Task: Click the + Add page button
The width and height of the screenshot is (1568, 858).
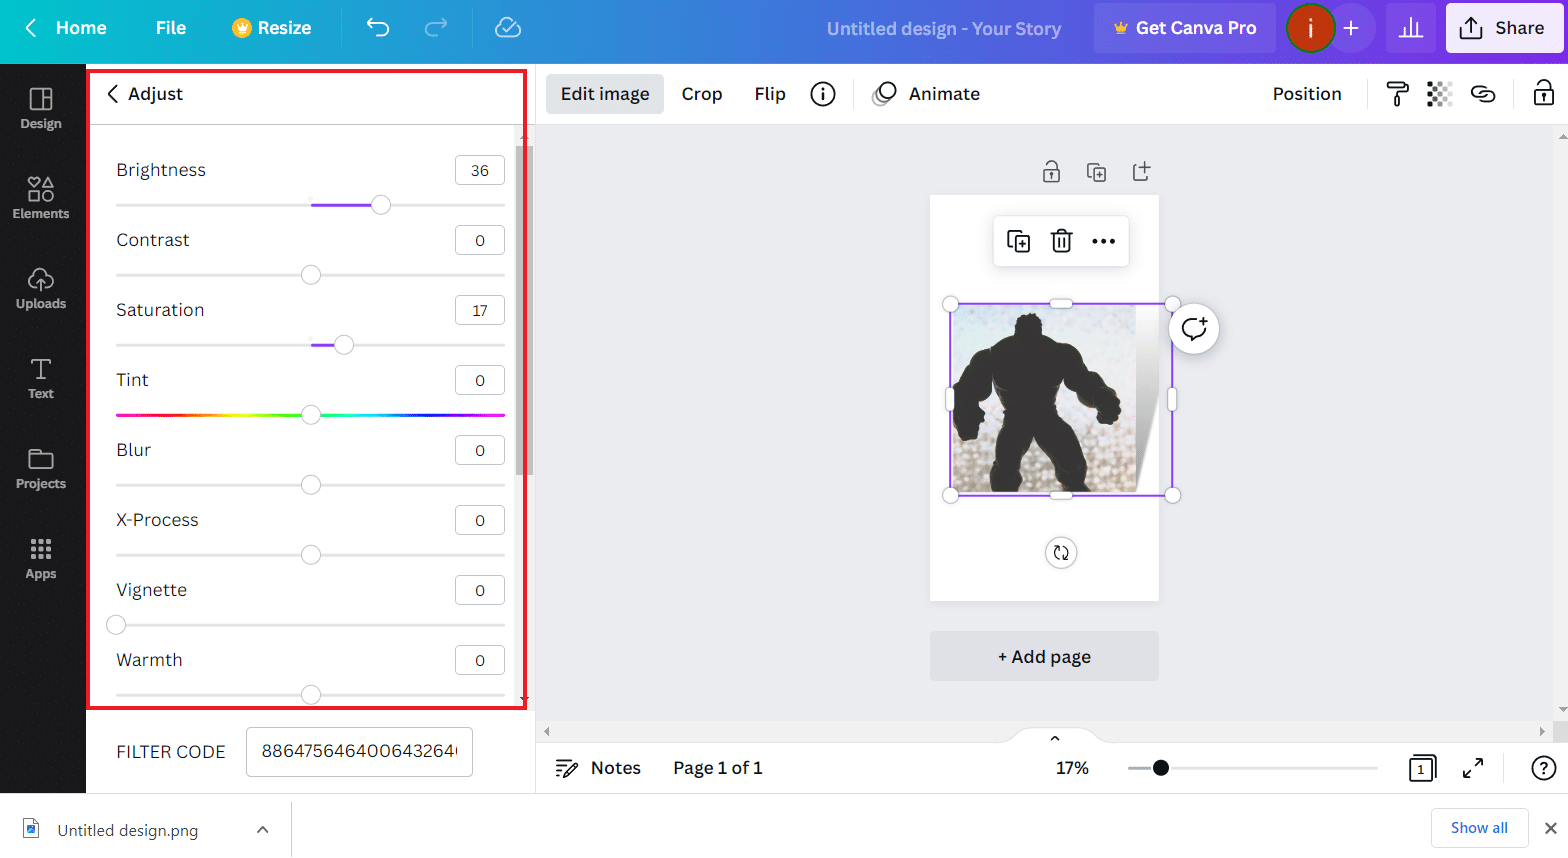Action: [x=1044, y=656]
